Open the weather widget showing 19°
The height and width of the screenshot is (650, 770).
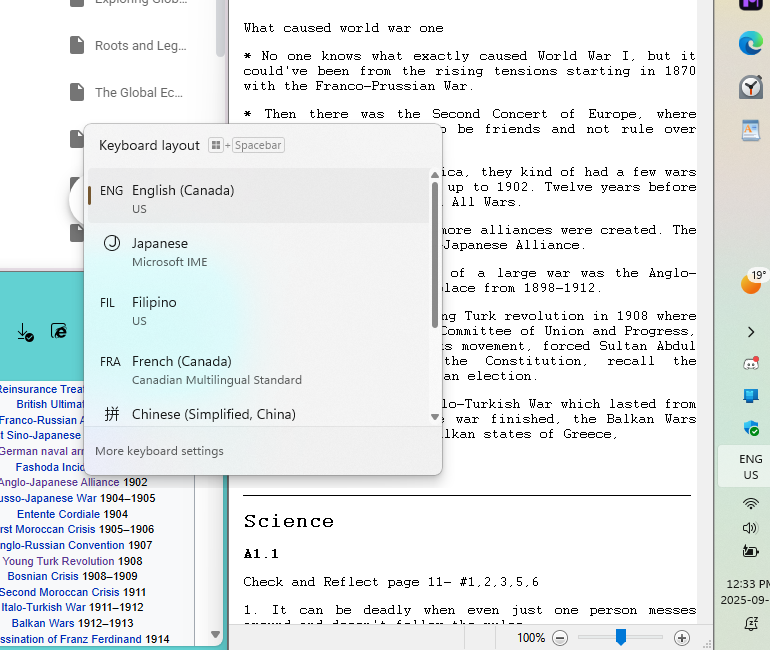point(753,281)
